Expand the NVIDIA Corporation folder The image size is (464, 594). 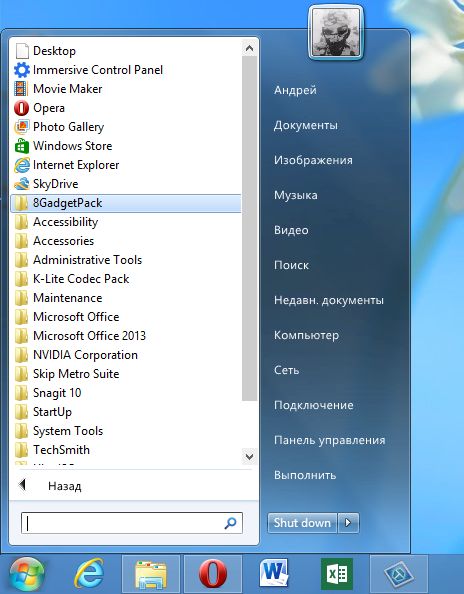click(126, 355)
